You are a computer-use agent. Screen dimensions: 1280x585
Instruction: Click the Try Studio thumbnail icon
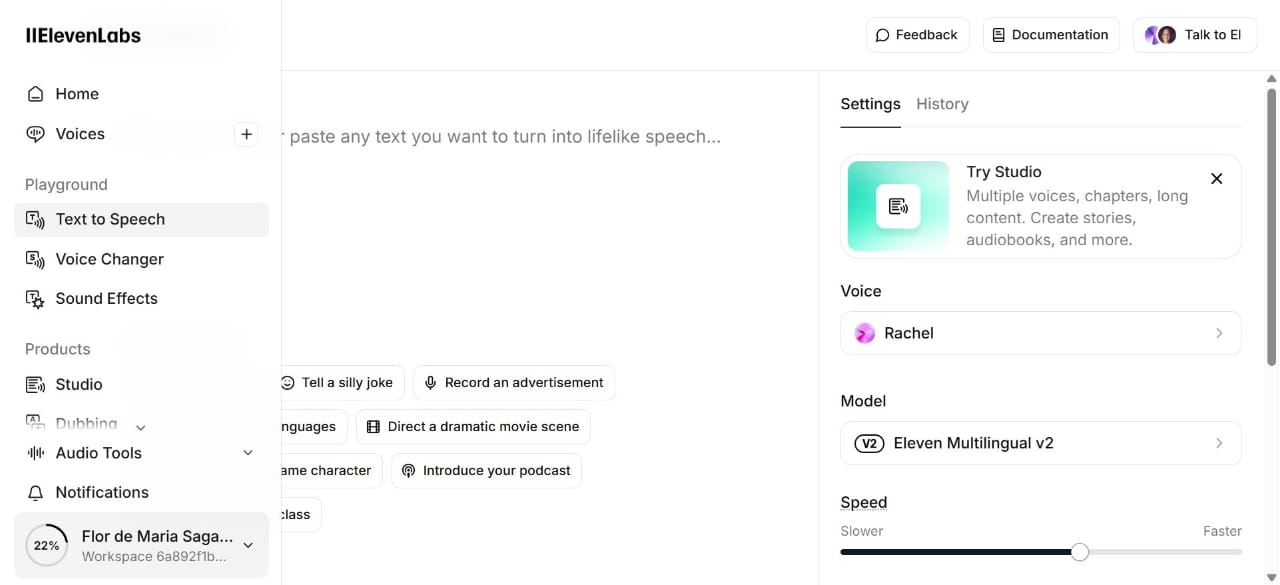(898, 206)
